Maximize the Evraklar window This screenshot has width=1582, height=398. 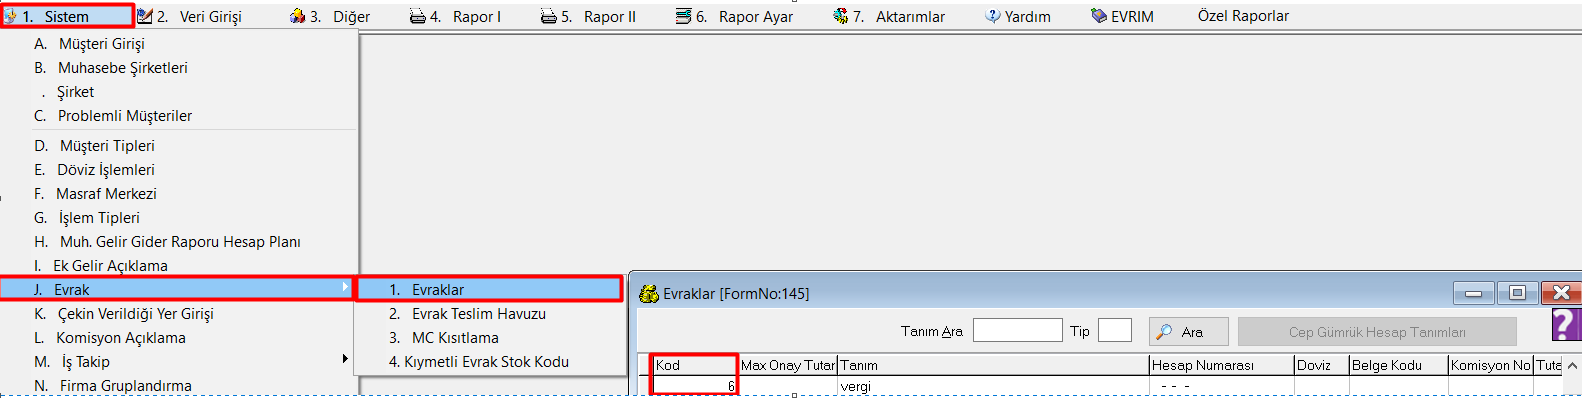1517,293
